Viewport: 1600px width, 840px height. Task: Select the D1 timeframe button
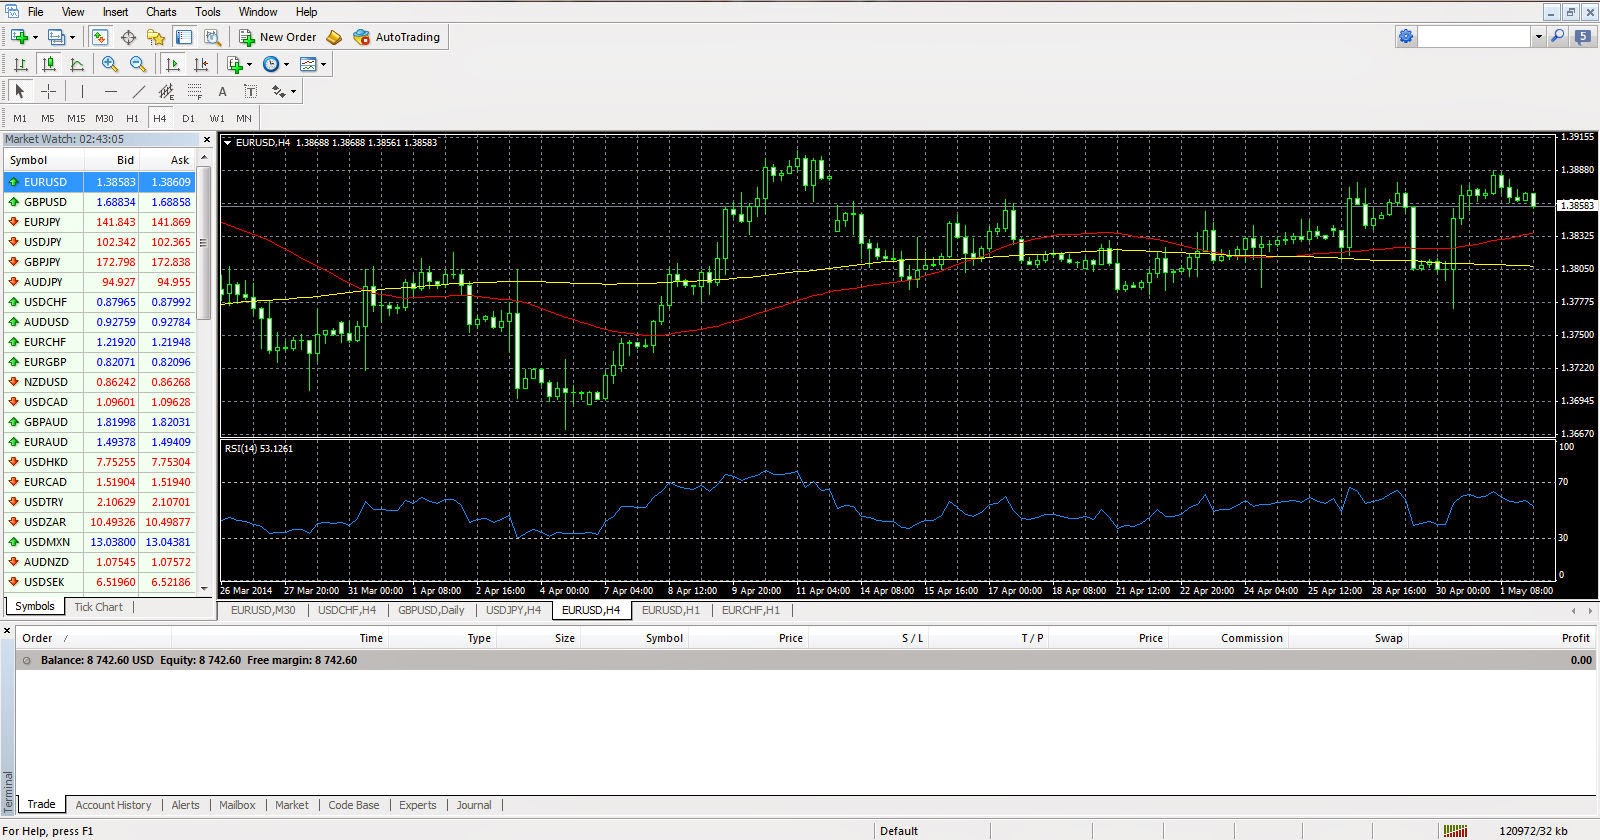[x=188, y=118]
